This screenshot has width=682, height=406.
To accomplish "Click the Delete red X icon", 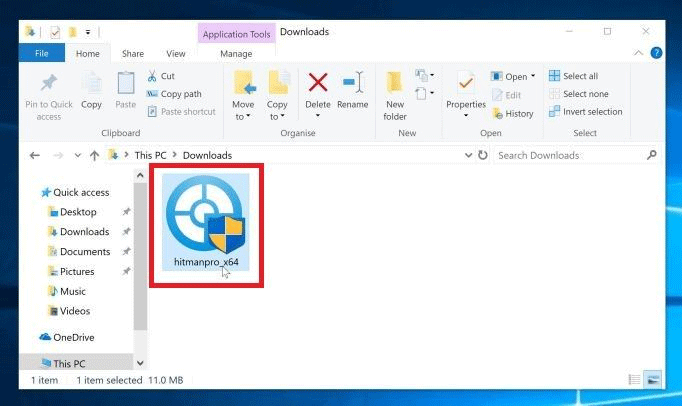I will tap(318, 82).
